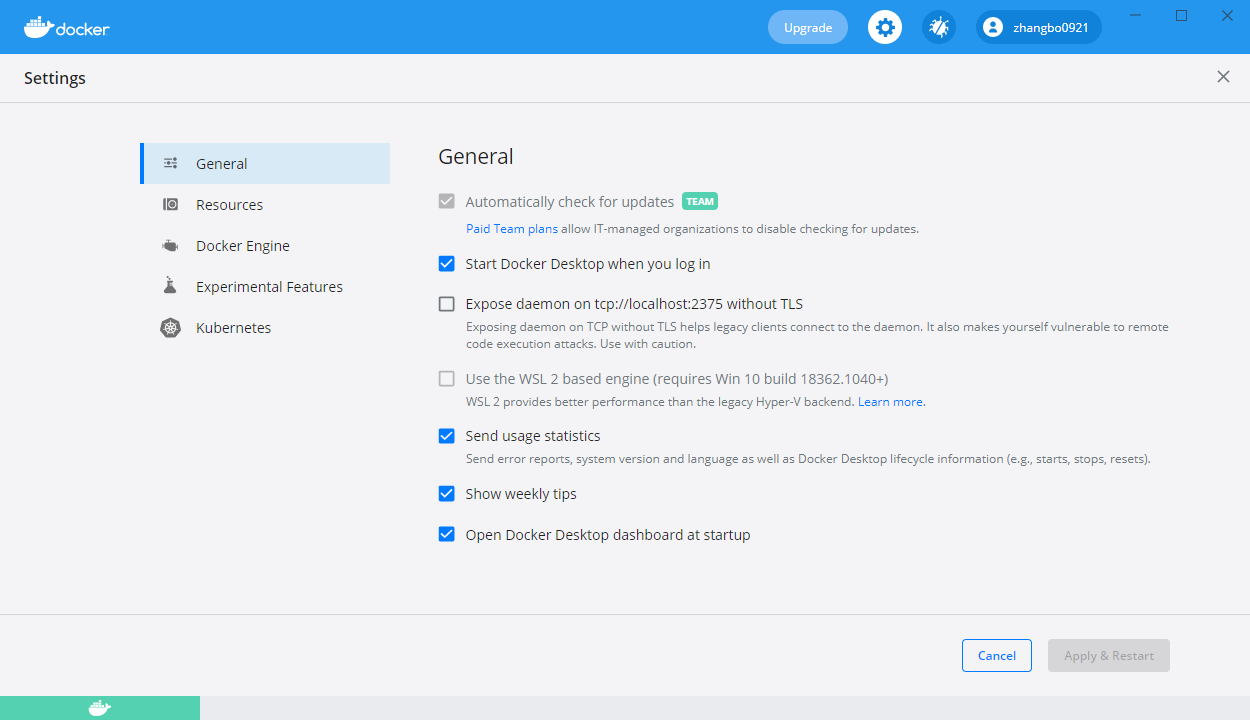Click the Cancel button
The height and width of the screenshot is (720, 1250).
click(997, 655)
